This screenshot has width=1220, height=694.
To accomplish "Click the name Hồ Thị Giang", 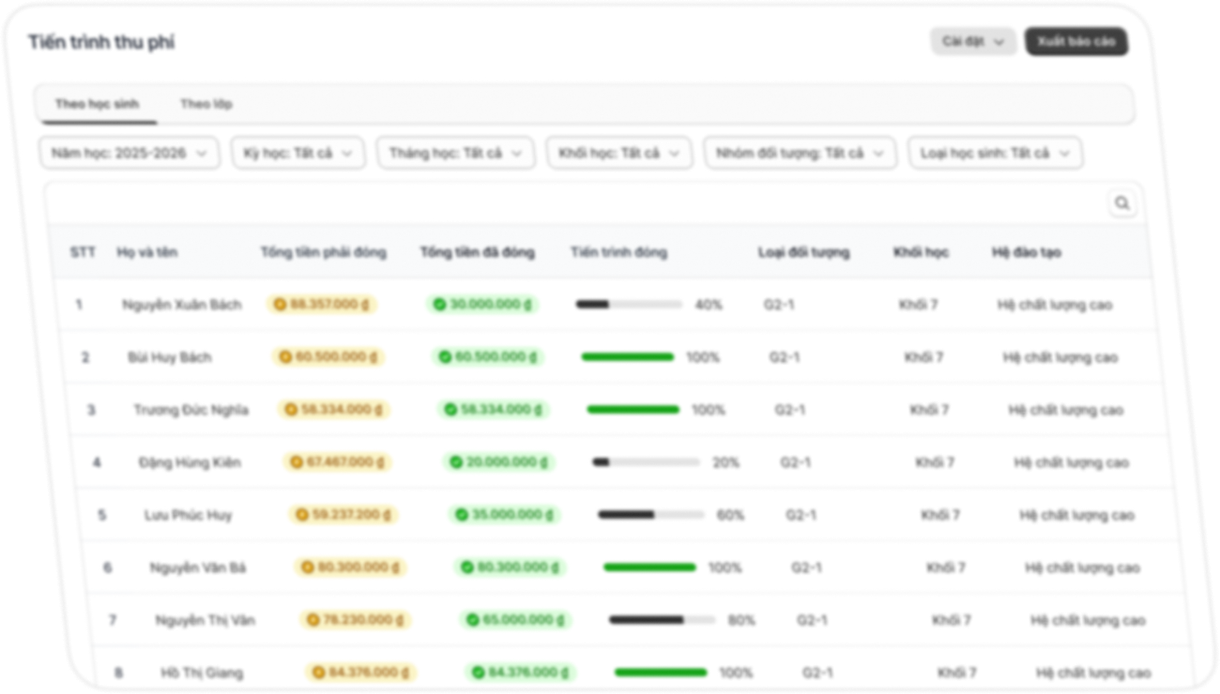I will coord(202,673).
